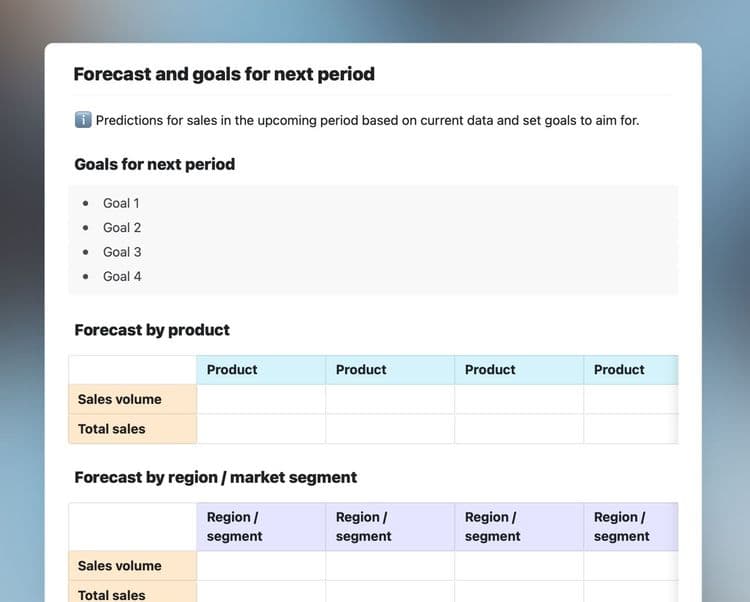Click empty Total sales cell under second Product

(x=390, y=429)
